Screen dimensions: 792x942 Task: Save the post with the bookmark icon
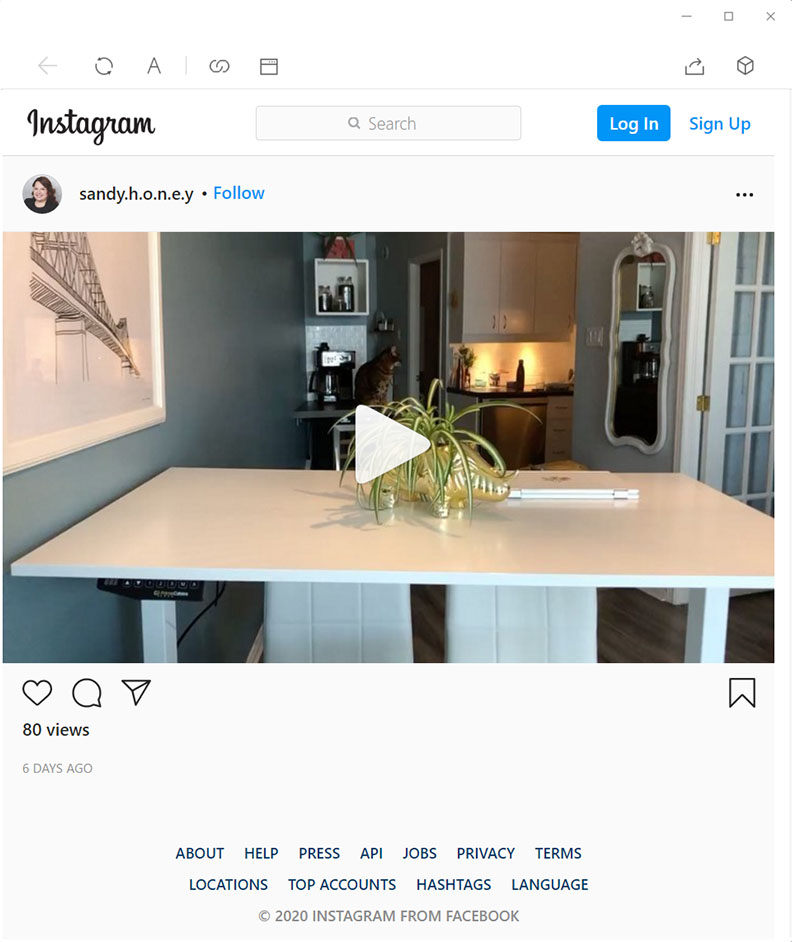tap(742, 693)
